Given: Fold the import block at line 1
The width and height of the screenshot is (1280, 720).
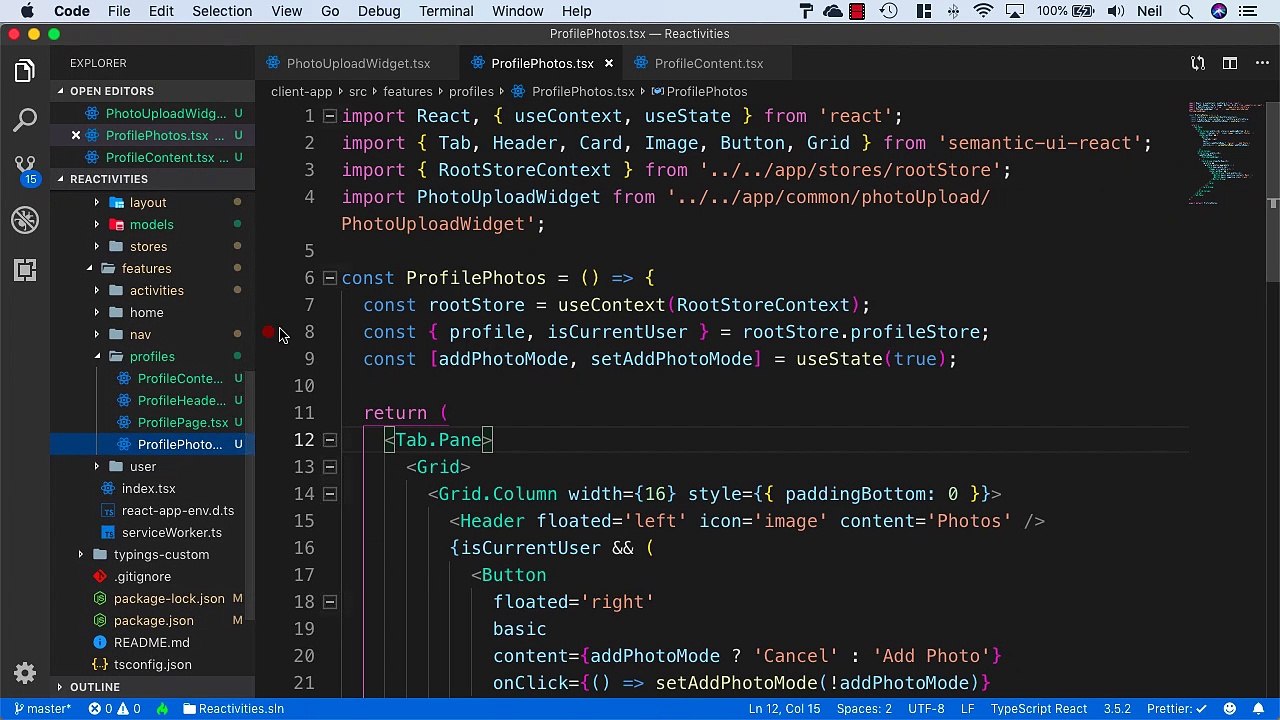Looking at the screenshot, I should 329,116.
